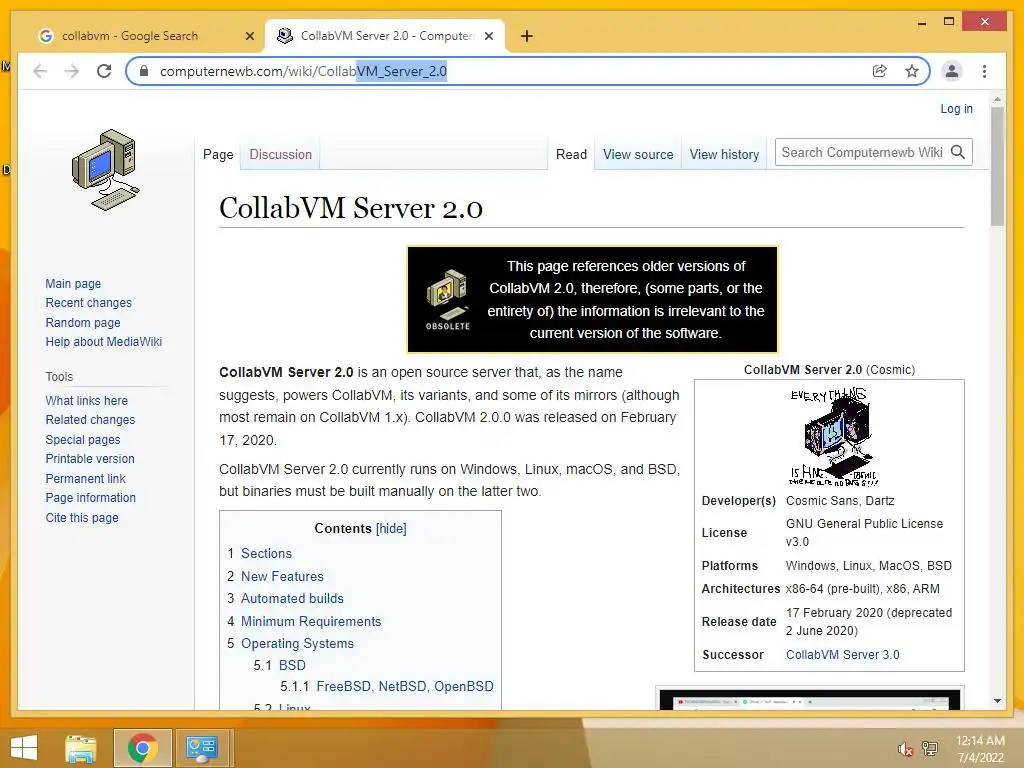Select the CollabVM Server 2.0 tab
The image size is (1024, 768).
tap(385, 37)
